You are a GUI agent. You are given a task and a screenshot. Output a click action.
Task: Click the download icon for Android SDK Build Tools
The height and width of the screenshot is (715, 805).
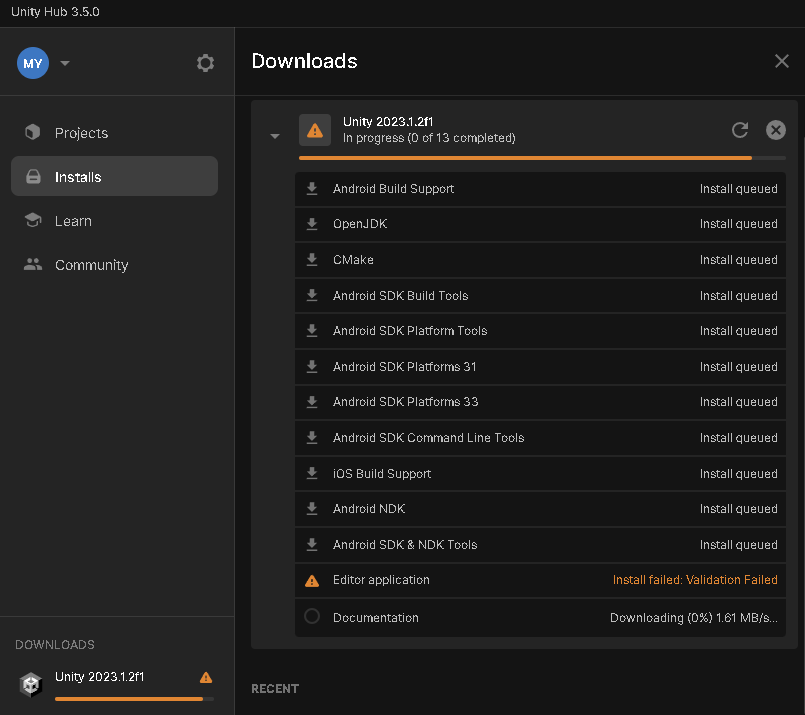coord(312,296)
